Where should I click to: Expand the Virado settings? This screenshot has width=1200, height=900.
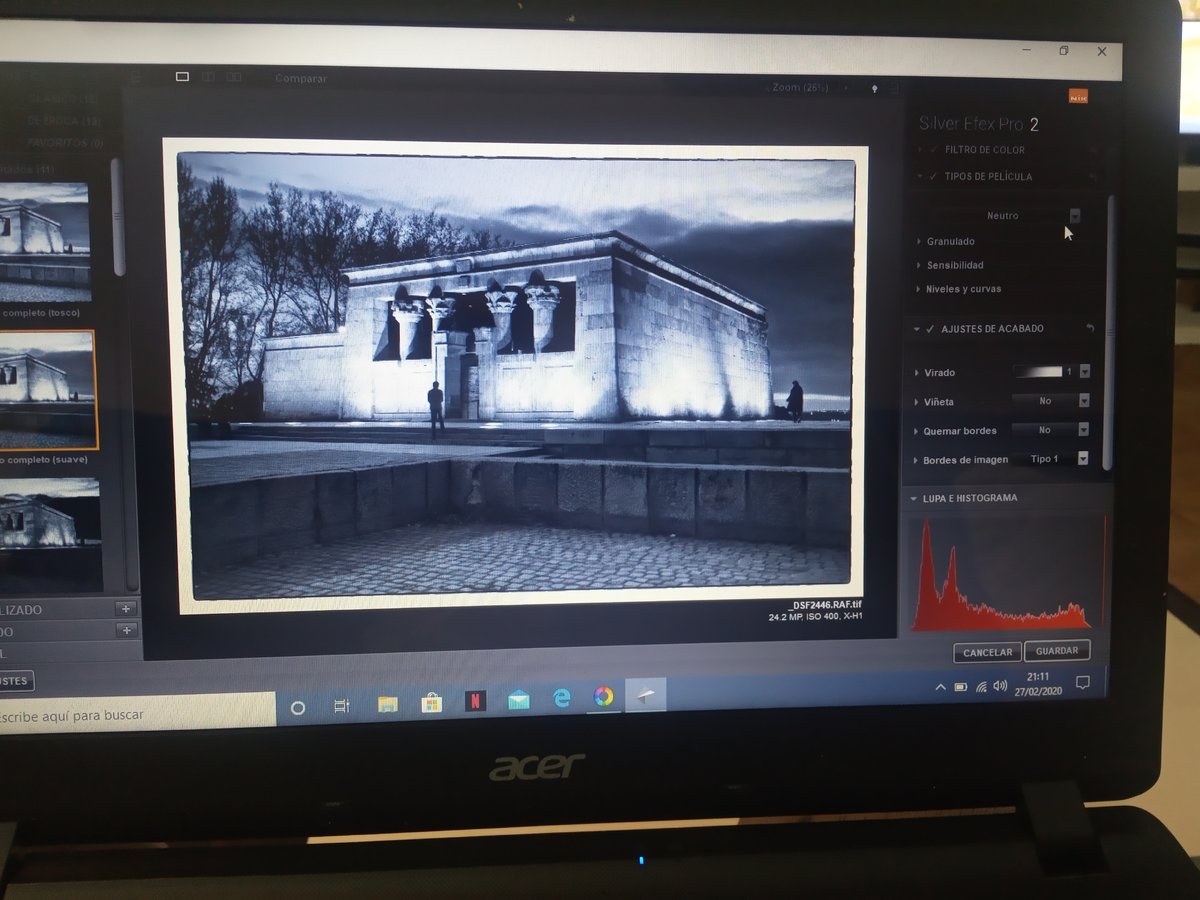coord(917,373)
